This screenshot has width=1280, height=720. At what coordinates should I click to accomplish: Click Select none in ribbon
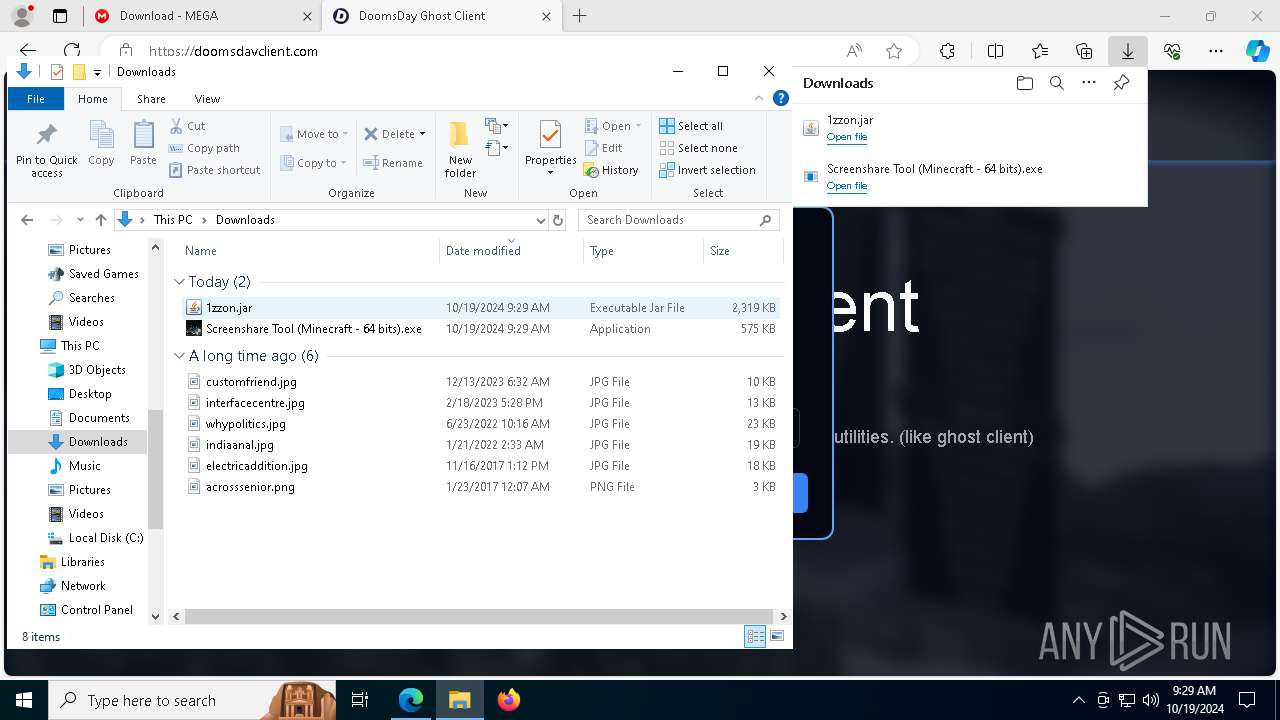click(x=698, y=148)
